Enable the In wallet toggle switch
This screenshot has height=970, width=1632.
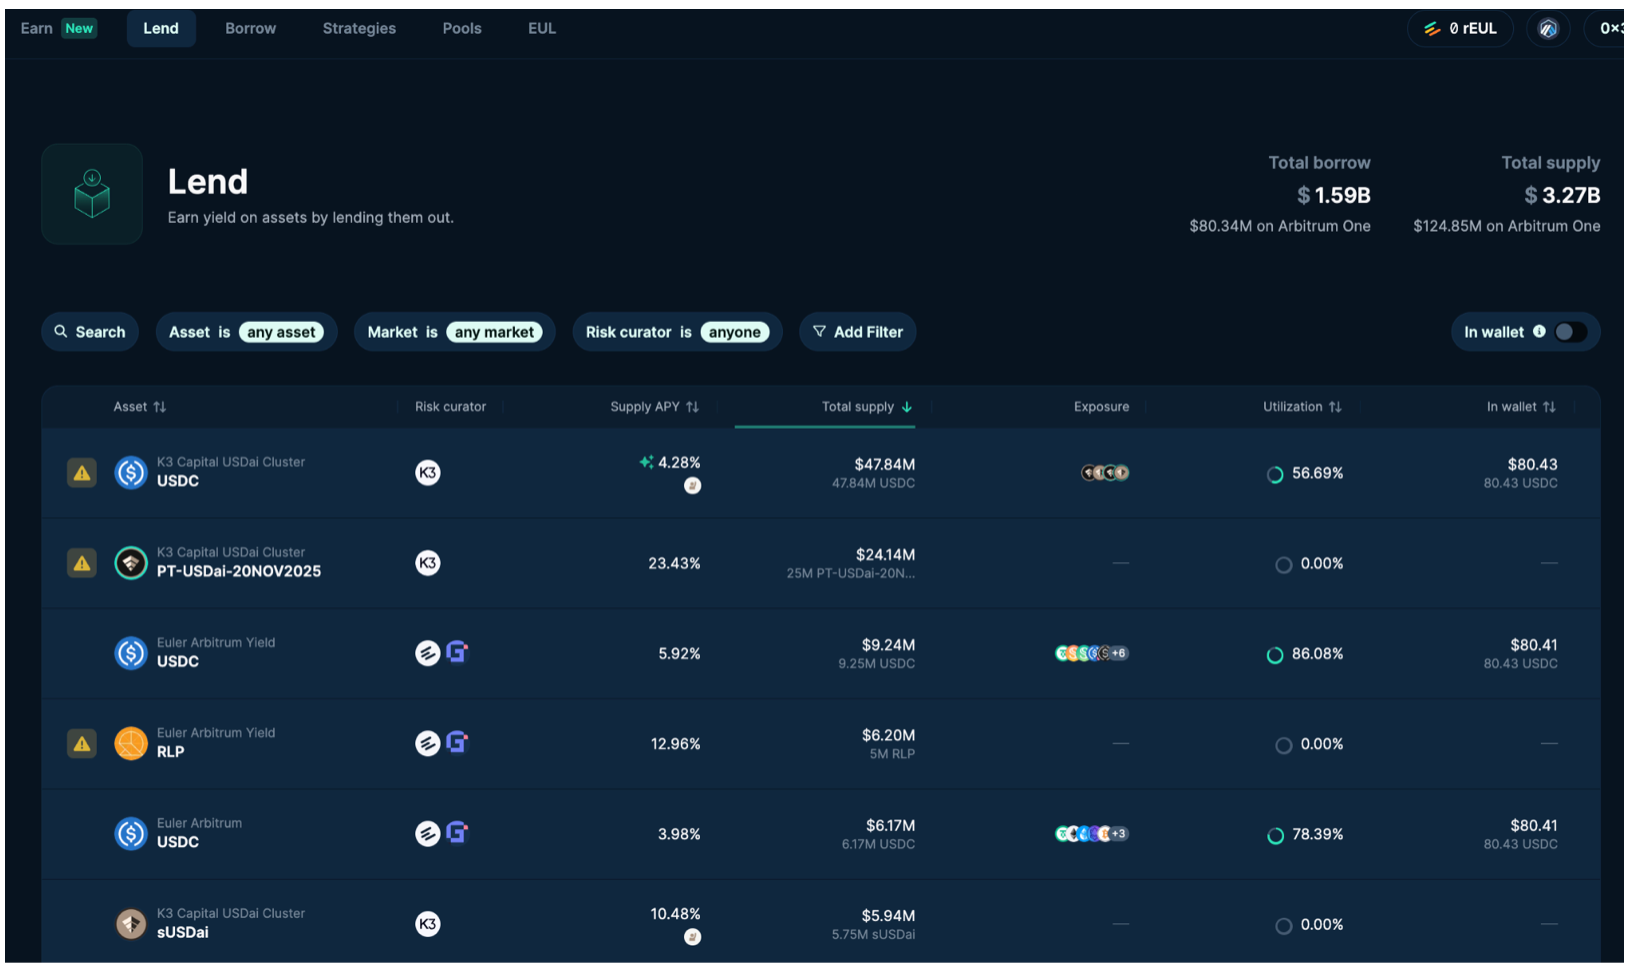pyautogui.click(x=1570, y=332)
